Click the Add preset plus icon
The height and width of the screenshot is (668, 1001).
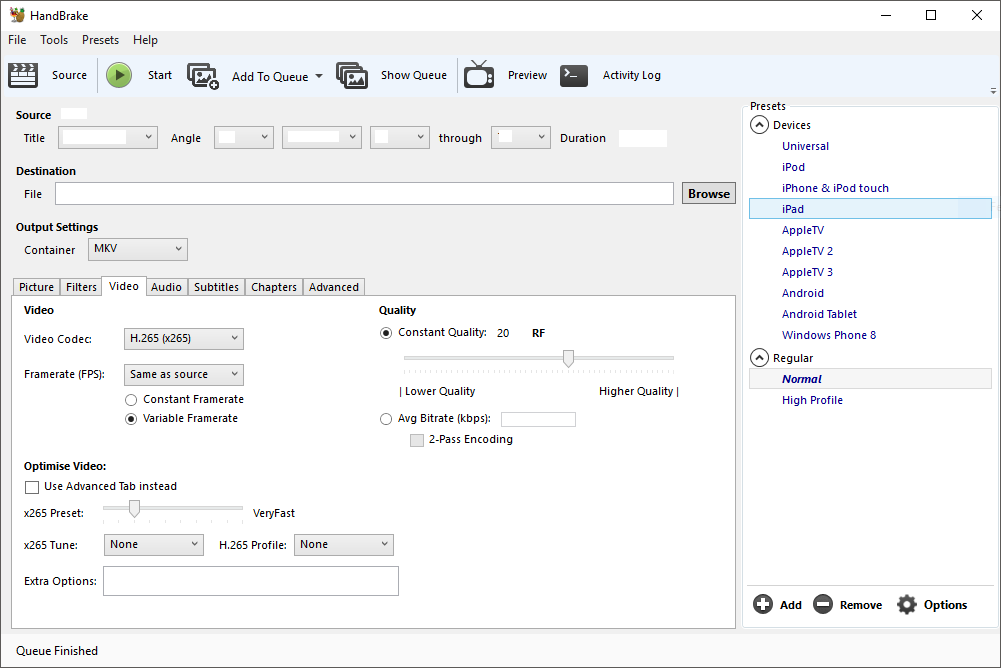(762, 604)
